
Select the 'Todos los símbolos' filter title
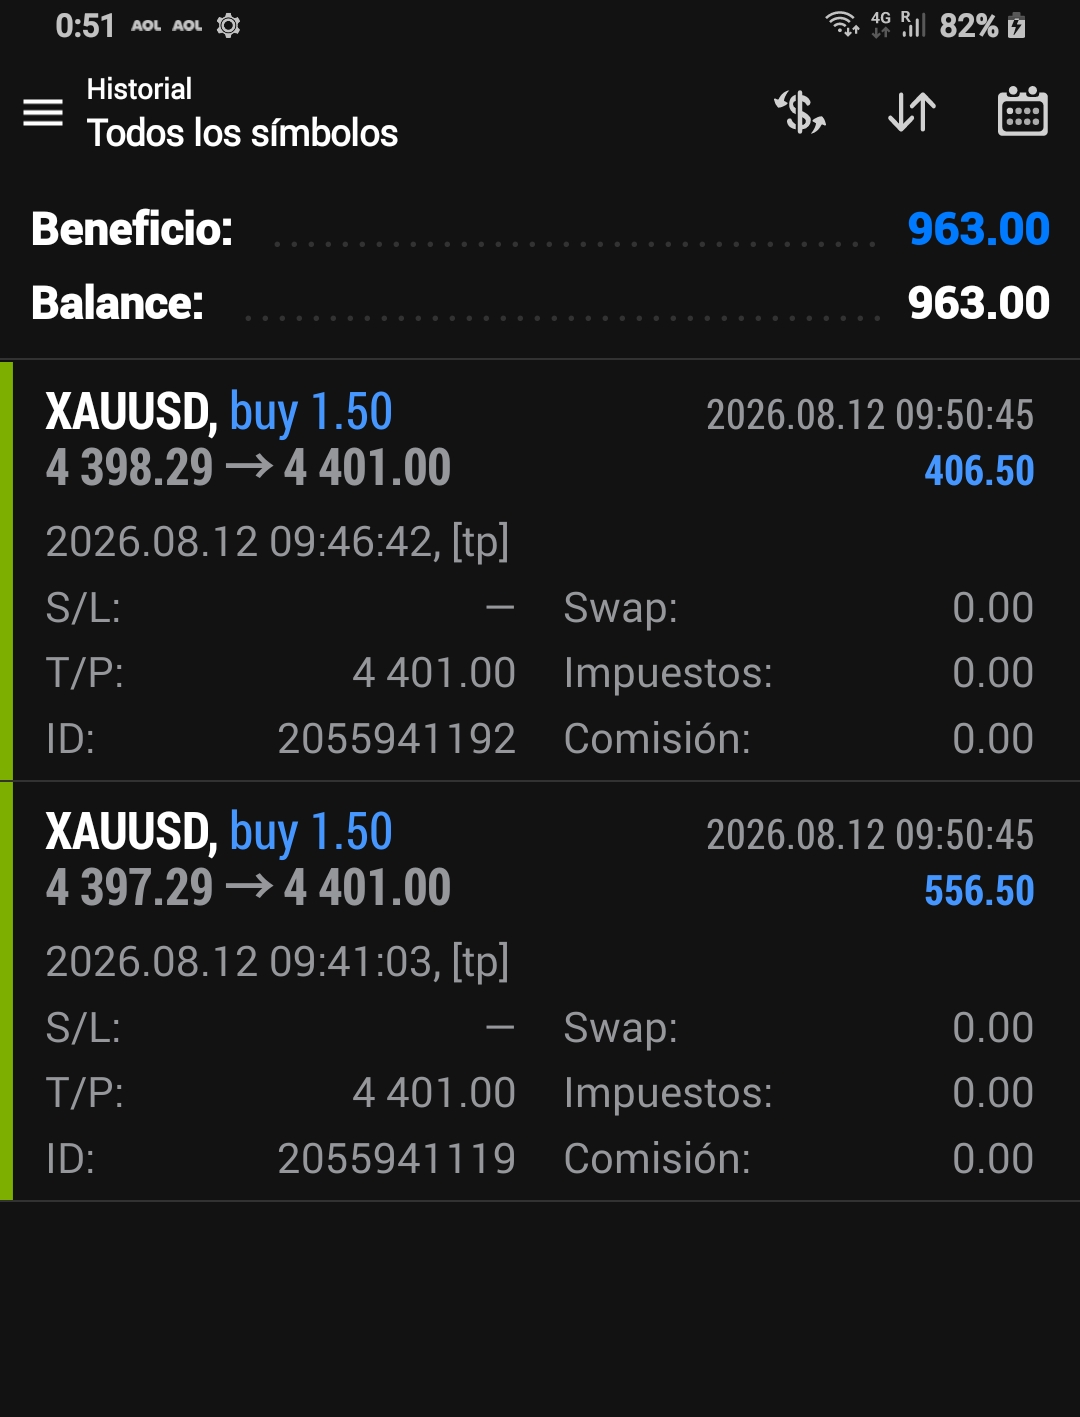click(x=242, y=133)
